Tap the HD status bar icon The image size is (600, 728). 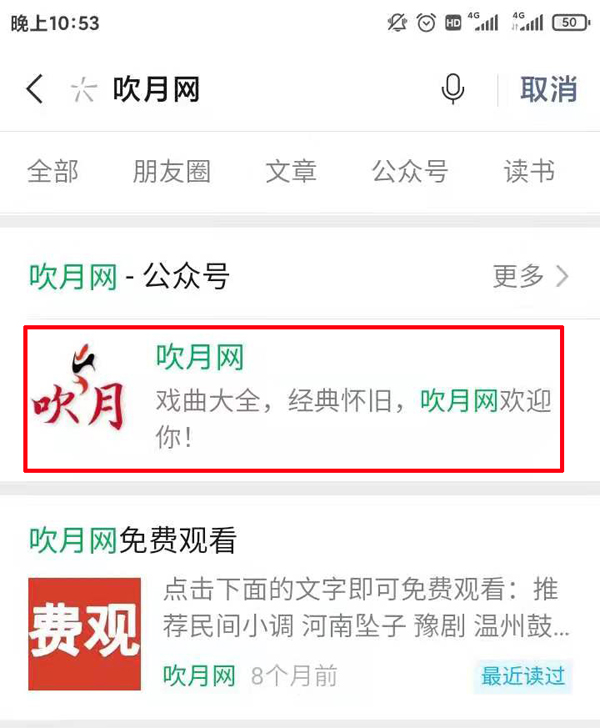tap(453, 23)
